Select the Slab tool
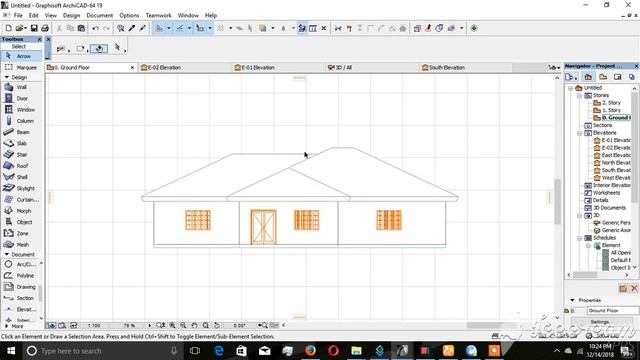 [x=21, y=143]
